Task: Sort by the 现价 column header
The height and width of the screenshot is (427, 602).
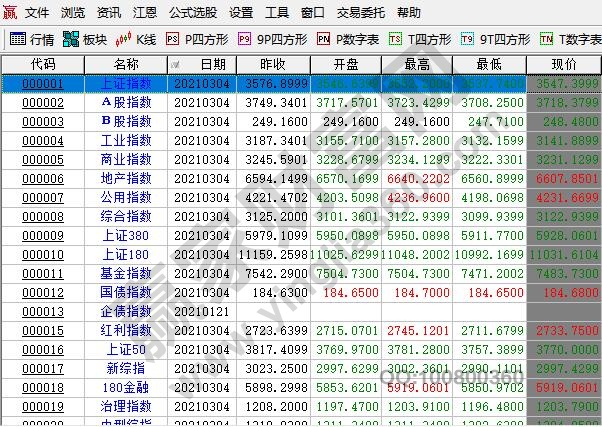Action: (x=564, y=64)
